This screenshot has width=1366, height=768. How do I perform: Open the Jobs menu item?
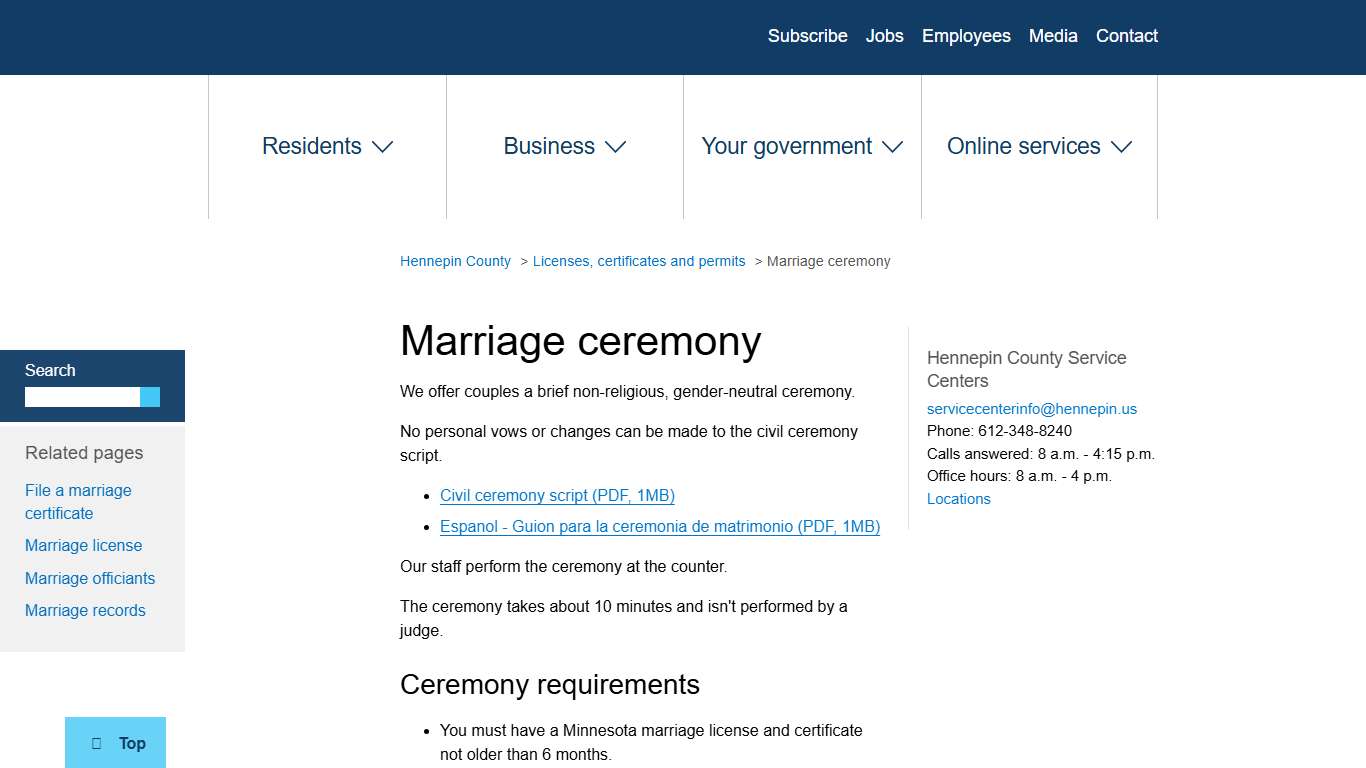884,36
